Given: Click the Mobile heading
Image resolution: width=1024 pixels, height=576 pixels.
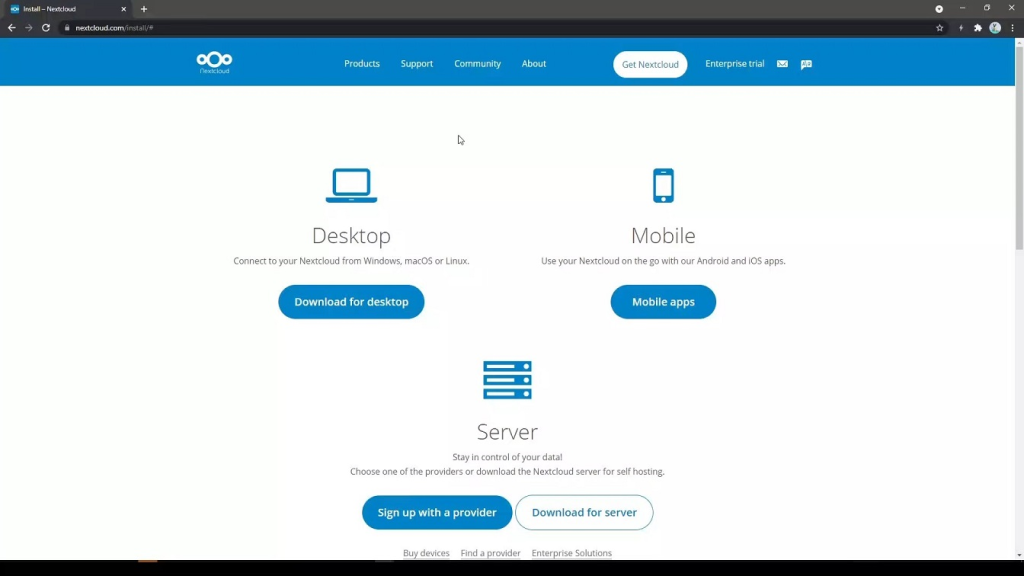Looking at the screenshot, I should 663,236.
